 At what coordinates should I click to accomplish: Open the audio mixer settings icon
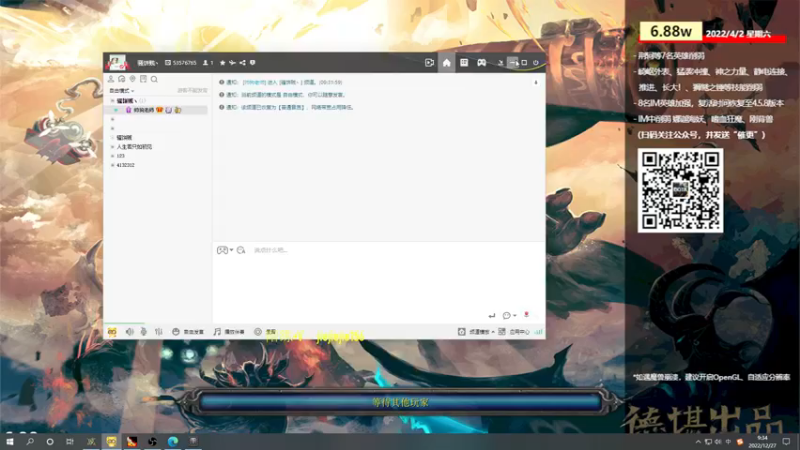pos(159,332)
